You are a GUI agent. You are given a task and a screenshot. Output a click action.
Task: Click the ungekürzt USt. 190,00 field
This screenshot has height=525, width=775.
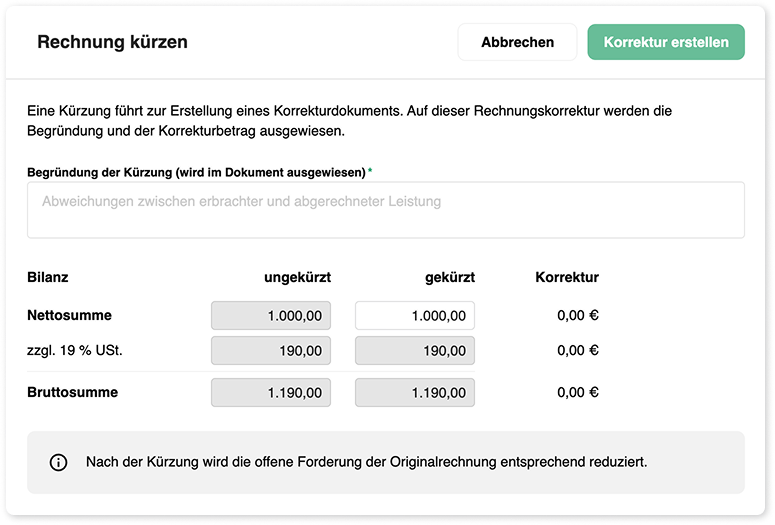pos(271,350)
